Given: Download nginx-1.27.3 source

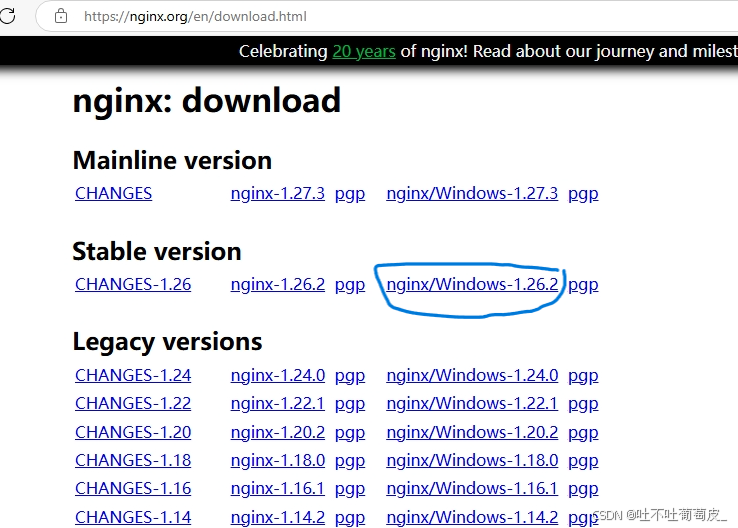Looking at the screenshot, I should pyautogui.click(x=278, y=193).
